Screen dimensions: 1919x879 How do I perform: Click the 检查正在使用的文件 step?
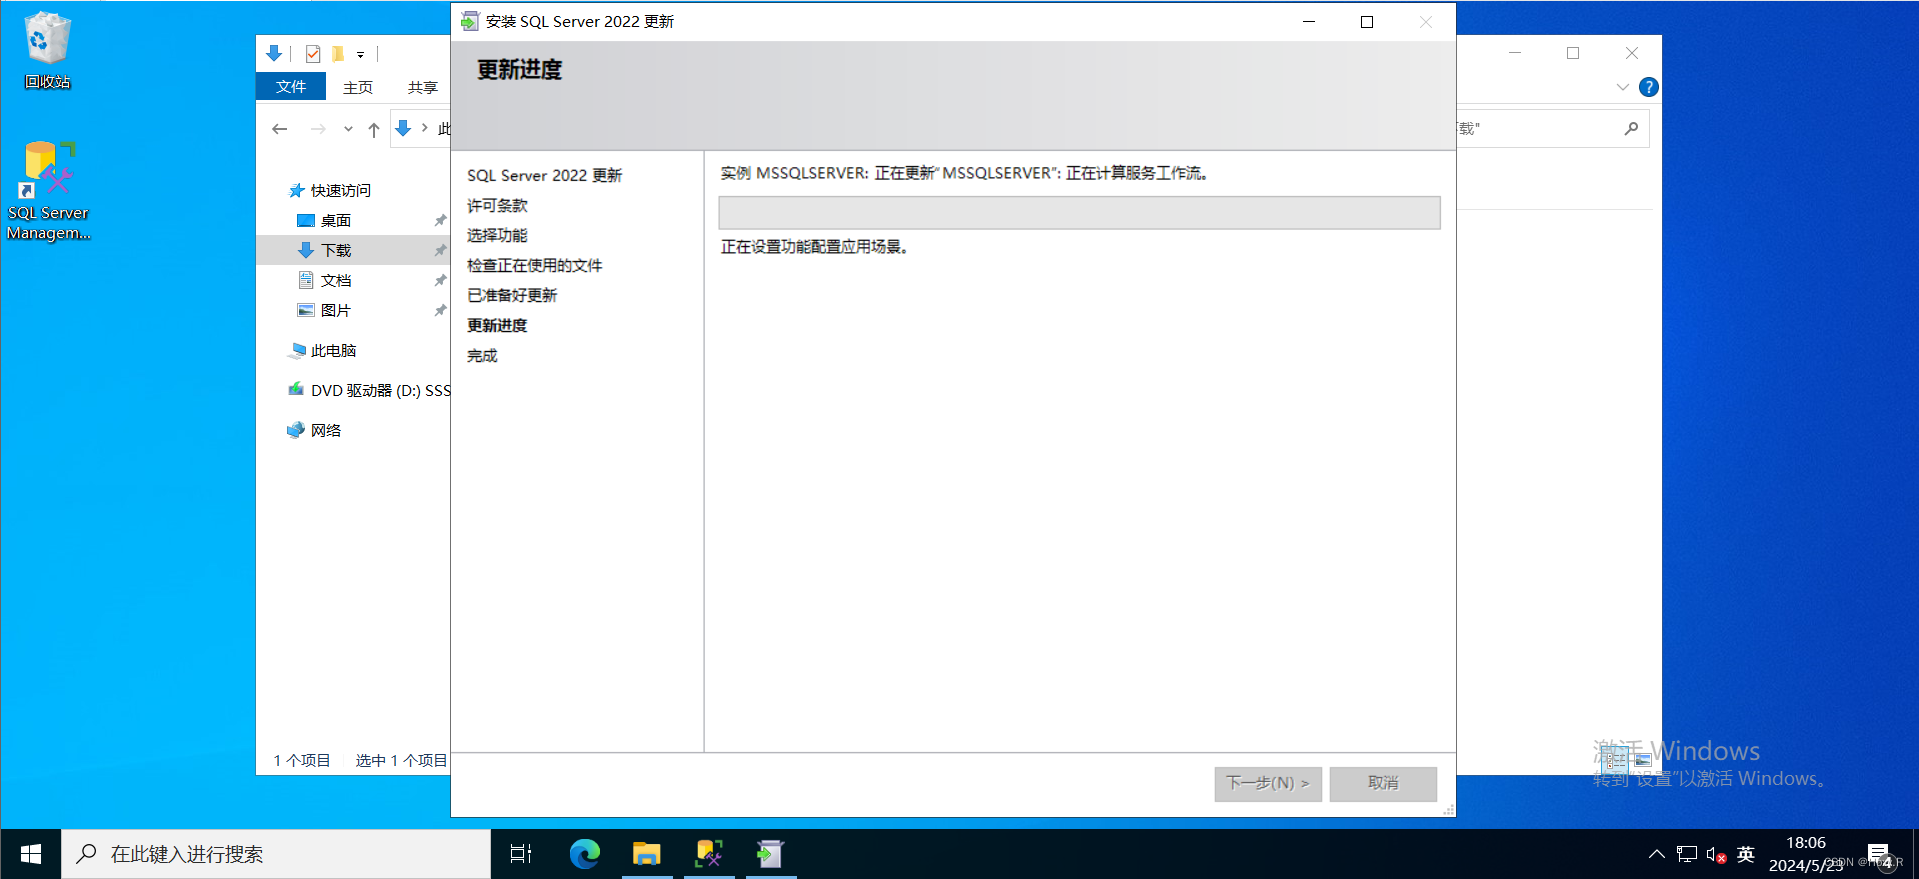[534, 265]
